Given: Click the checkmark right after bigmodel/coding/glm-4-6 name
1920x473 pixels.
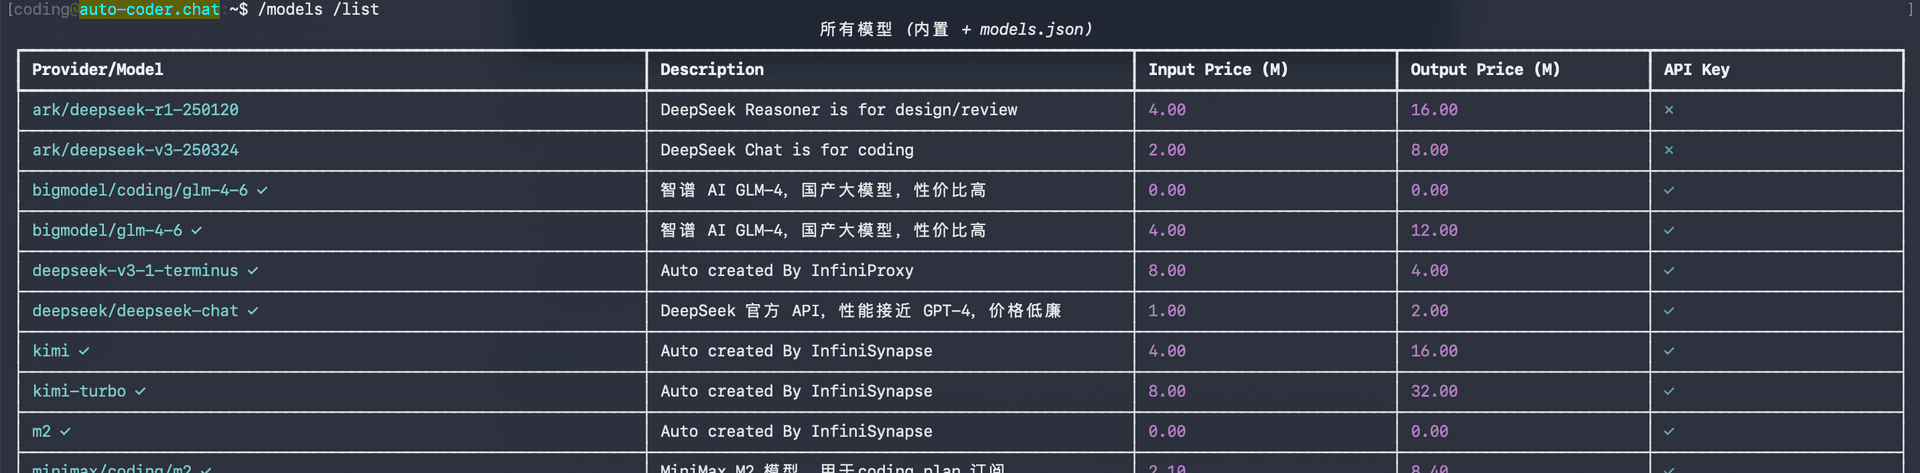Looking at the screenshot, I should (x=262, y=190).
